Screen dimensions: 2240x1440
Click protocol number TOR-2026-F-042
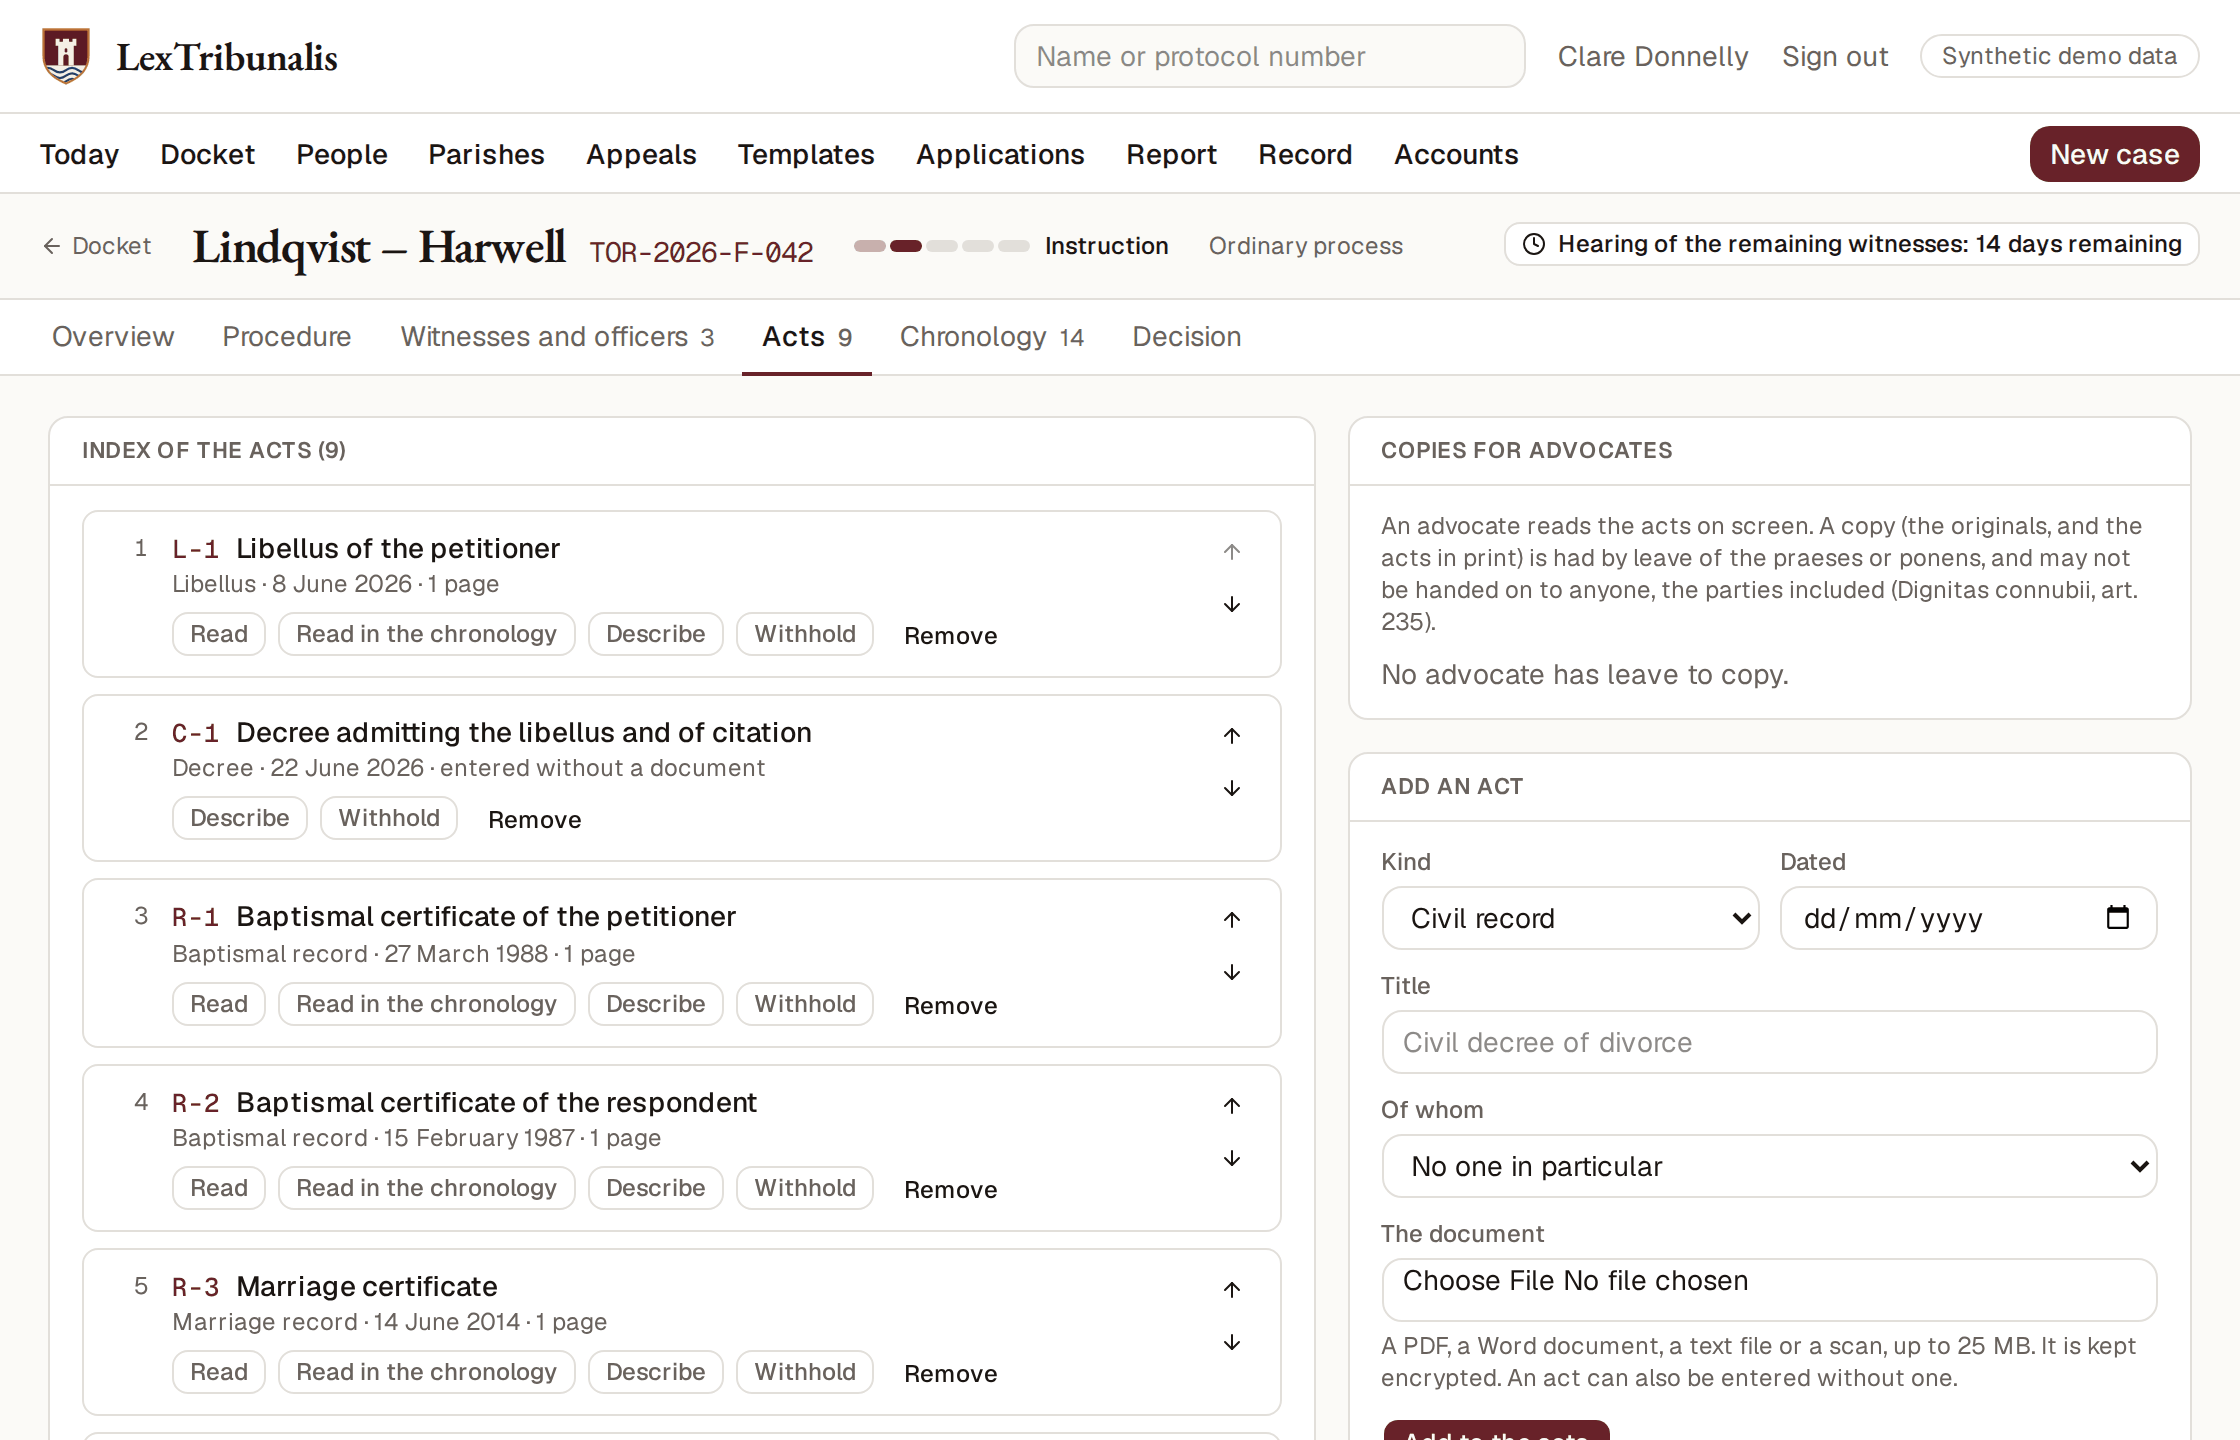[701, 252]
